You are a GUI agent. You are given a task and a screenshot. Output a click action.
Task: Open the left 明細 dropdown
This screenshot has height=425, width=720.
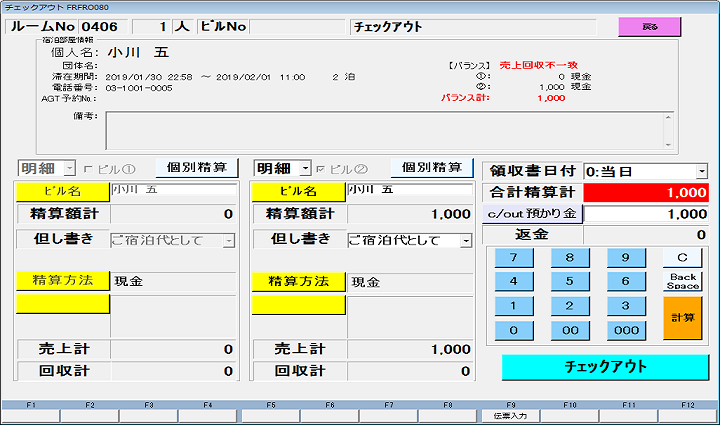(x=69, y=168)
